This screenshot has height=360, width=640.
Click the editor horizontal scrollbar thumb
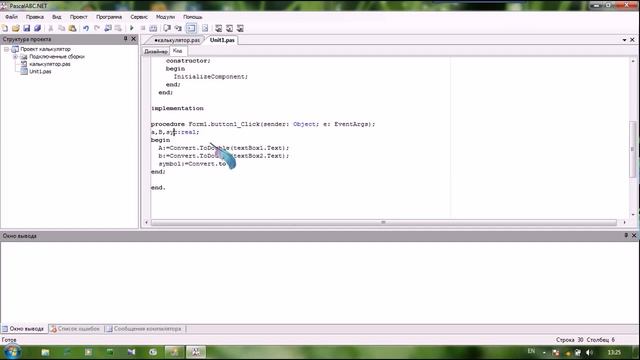click(383, 222)
